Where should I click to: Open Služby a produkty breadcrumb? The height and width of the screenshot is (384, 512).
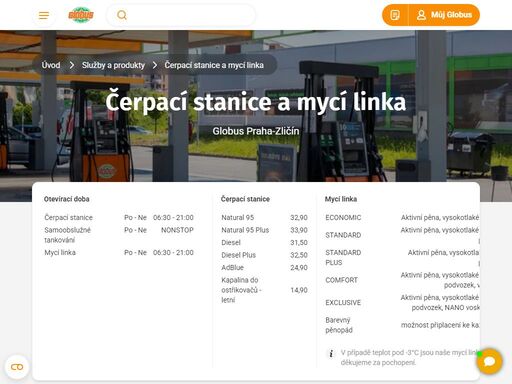tap(113, 65)
